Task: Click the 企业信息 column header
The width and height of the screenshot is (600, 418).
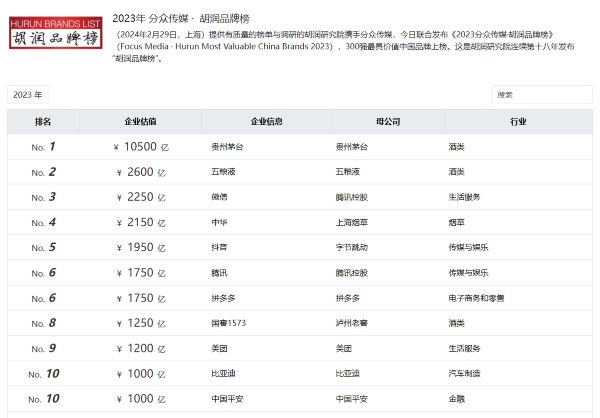Action: (x=267, y=122)
